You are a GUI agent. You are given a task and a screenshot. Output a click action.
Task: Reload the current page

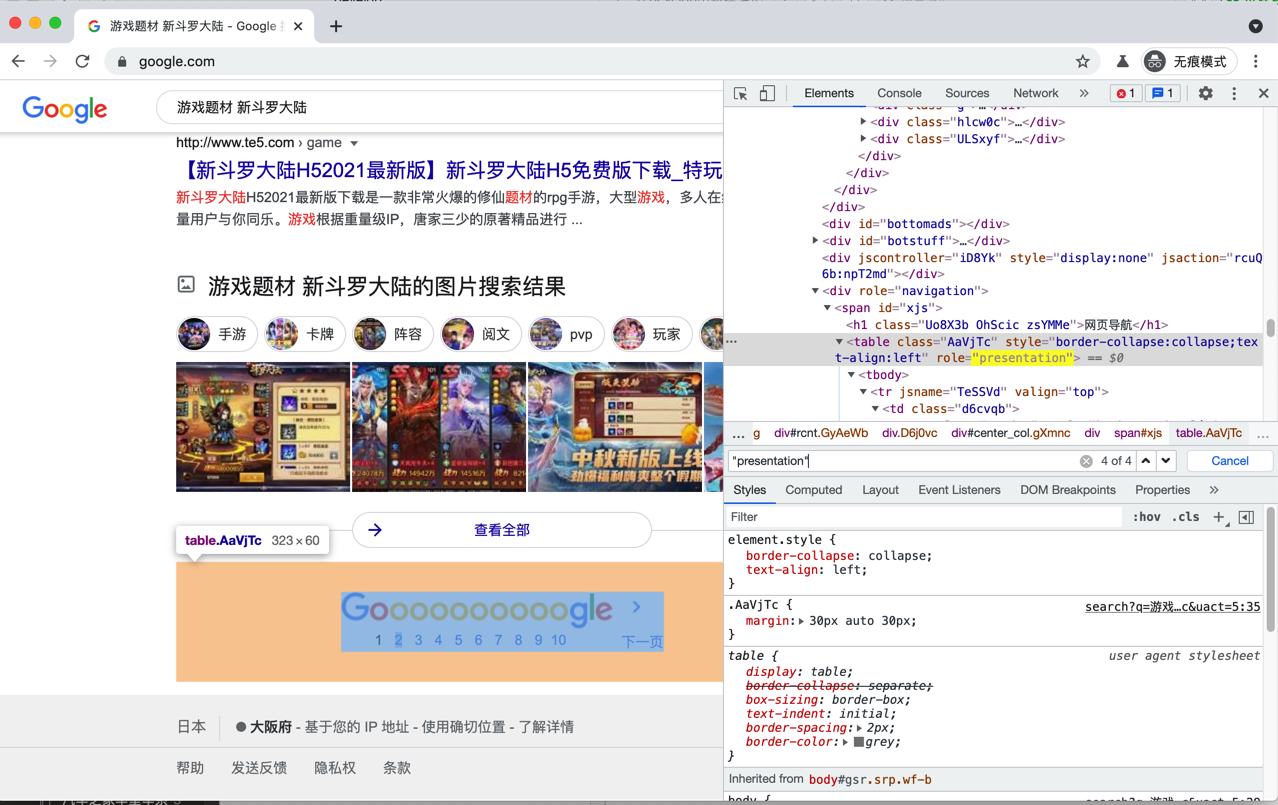click(83, 61)
